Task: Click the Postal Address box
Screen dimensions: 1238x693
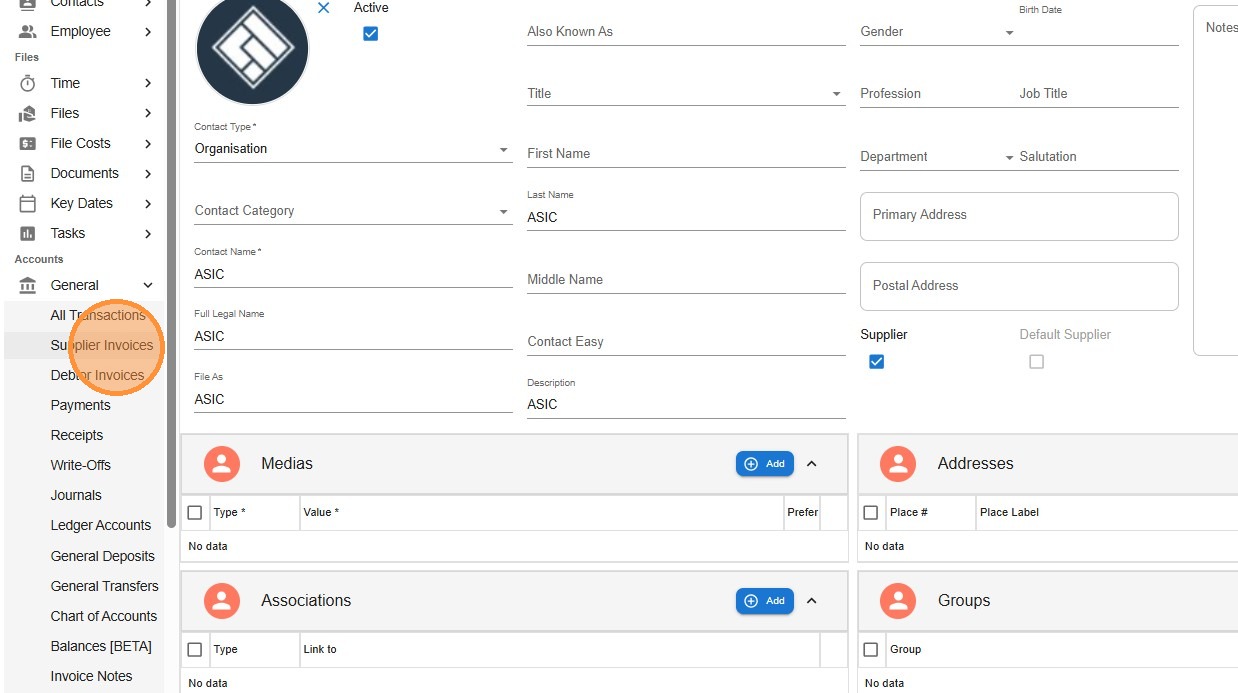Action: tap(1019, 286)
